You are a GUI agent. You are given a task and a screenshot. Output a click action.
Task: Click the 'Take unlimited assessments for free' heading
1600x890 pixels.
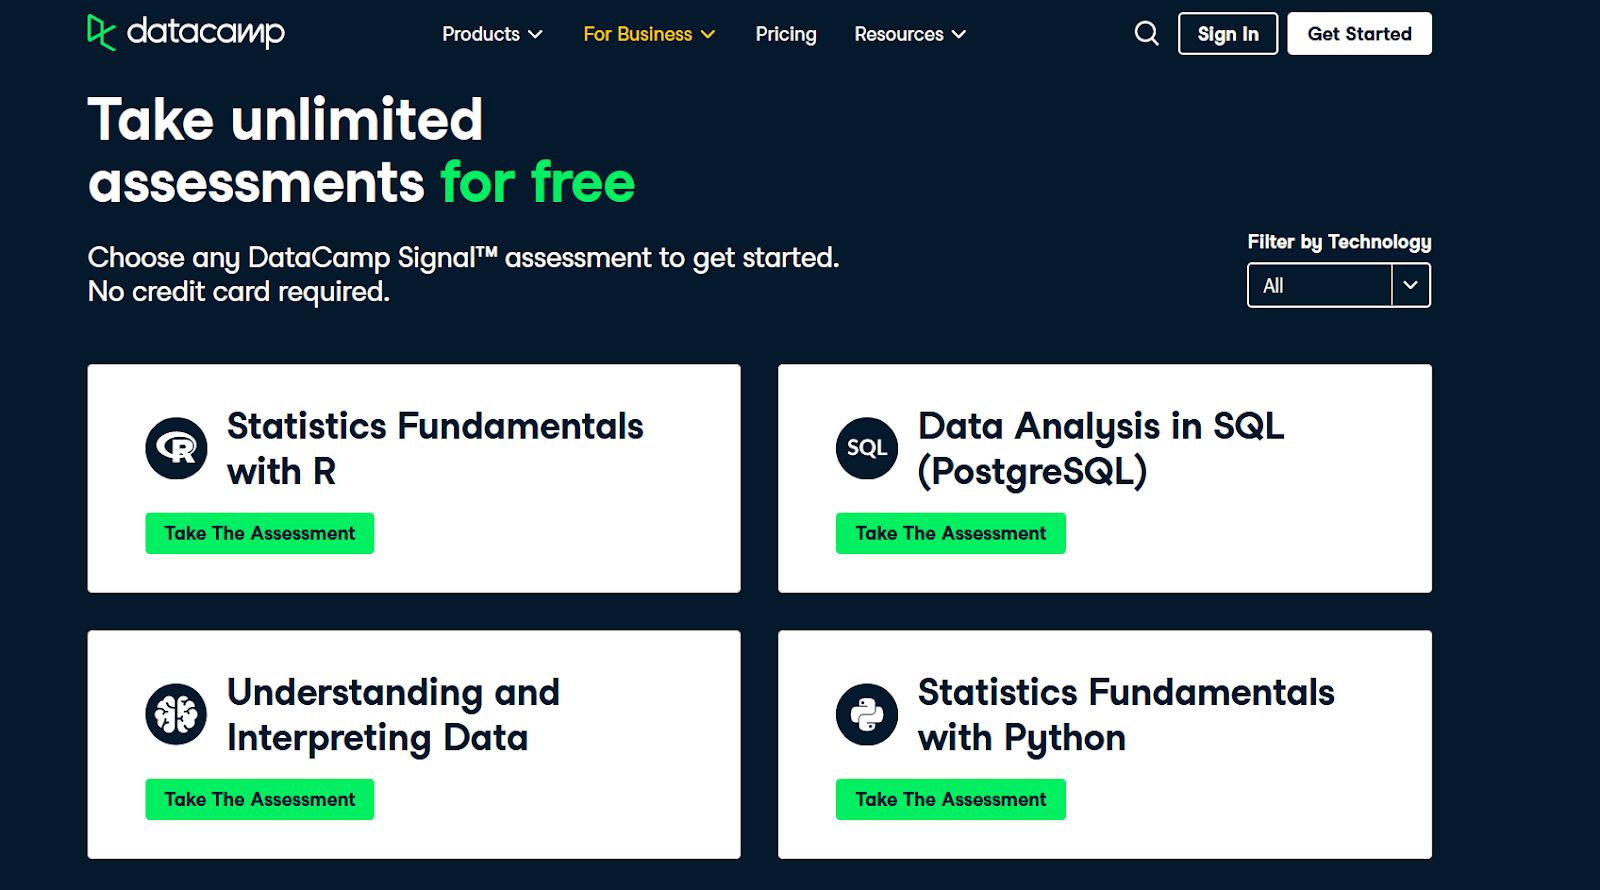361,151
